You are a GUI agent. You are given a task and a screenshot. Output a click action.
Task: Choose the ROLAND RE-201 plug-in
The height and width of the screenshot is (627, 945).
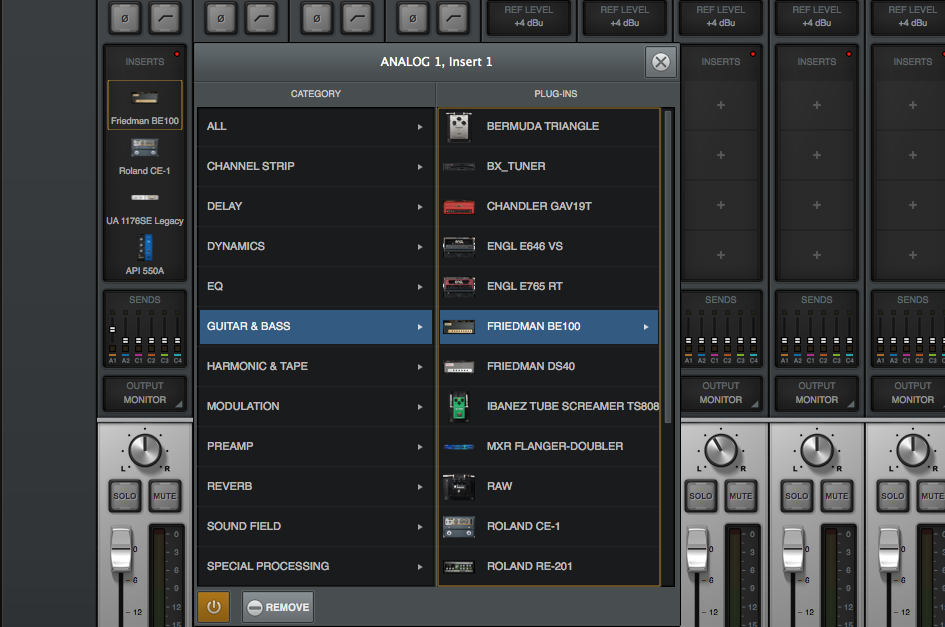click(549, 567)
